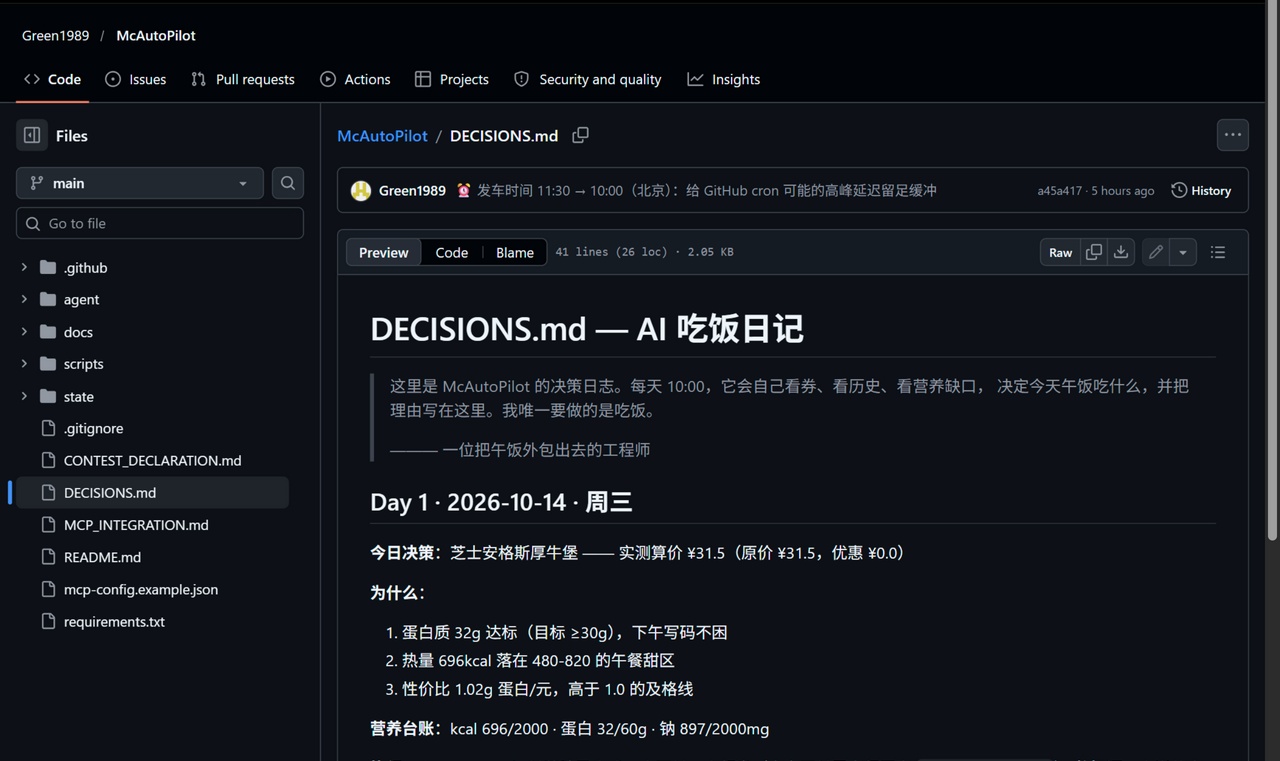This screenshot has width=1280, height=761.
Task: Open Security and quality tab
Action: click(588, 79)
